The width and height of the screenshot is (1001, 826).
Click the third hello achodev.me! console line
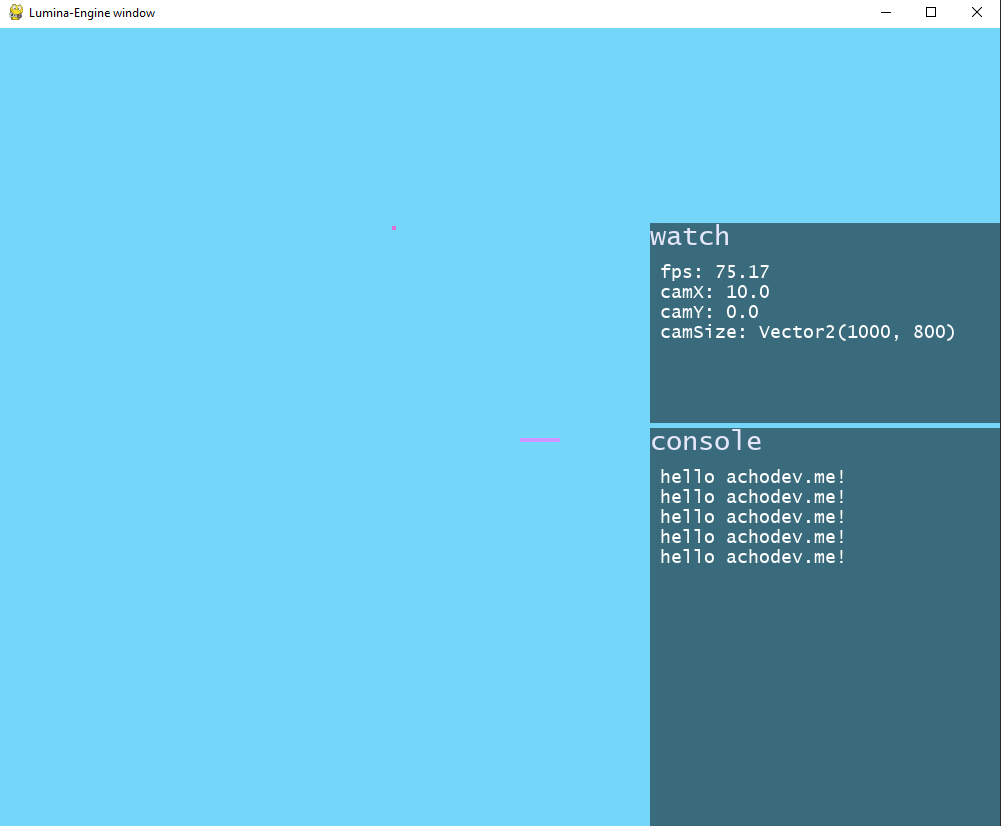753,517
